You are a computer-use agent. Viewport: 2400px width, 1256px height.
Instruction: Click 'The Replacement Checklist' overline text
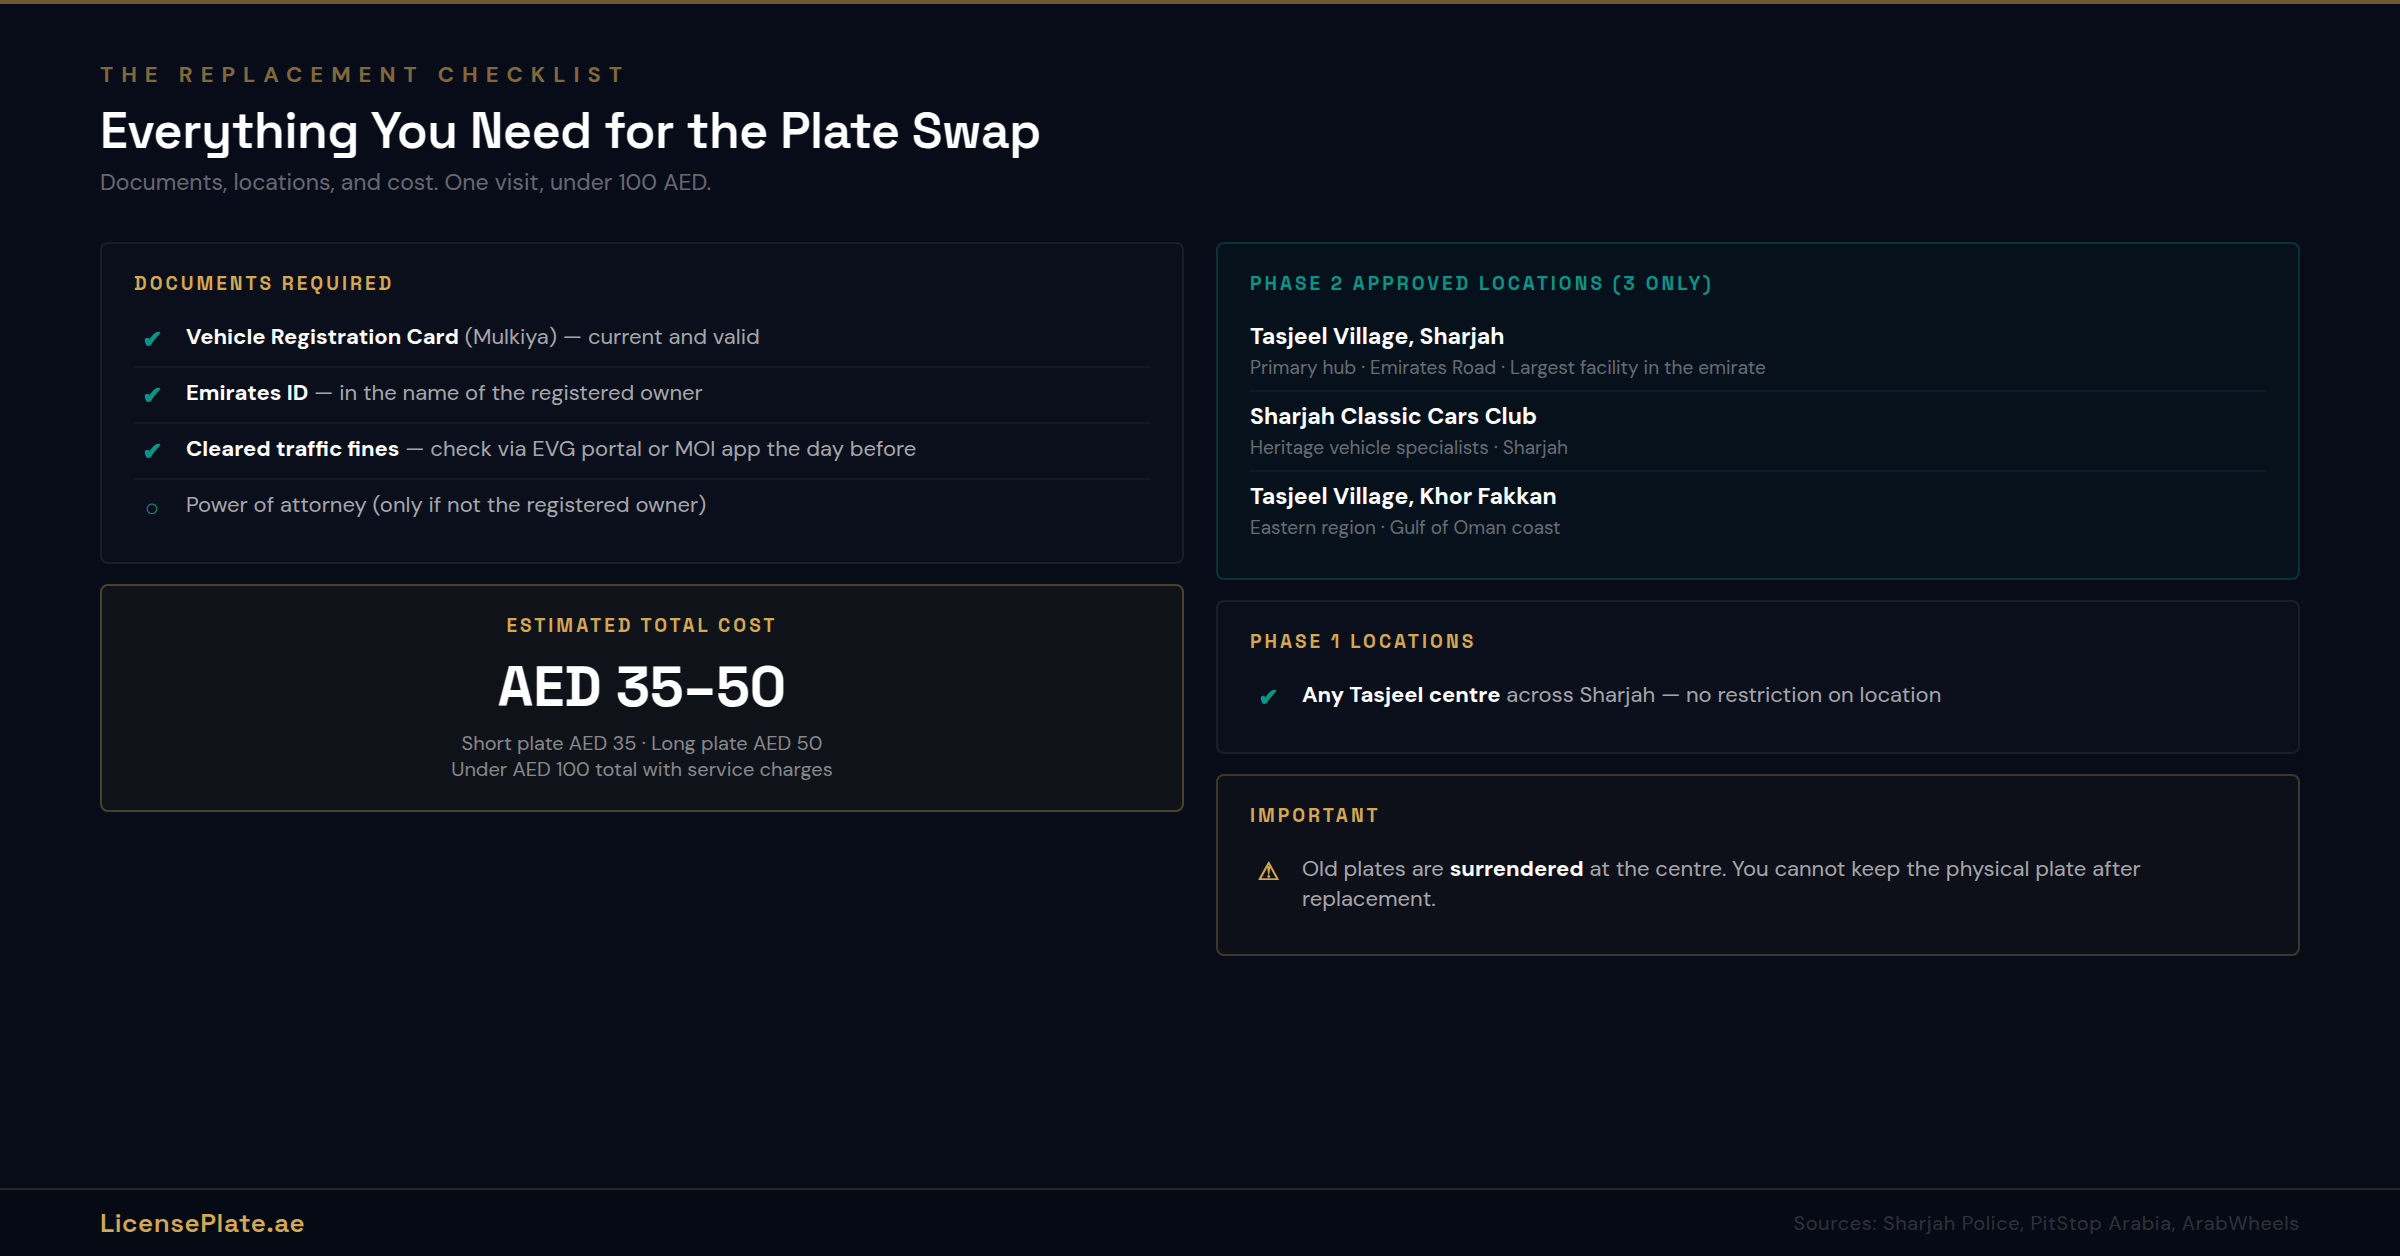coord(363,75)
